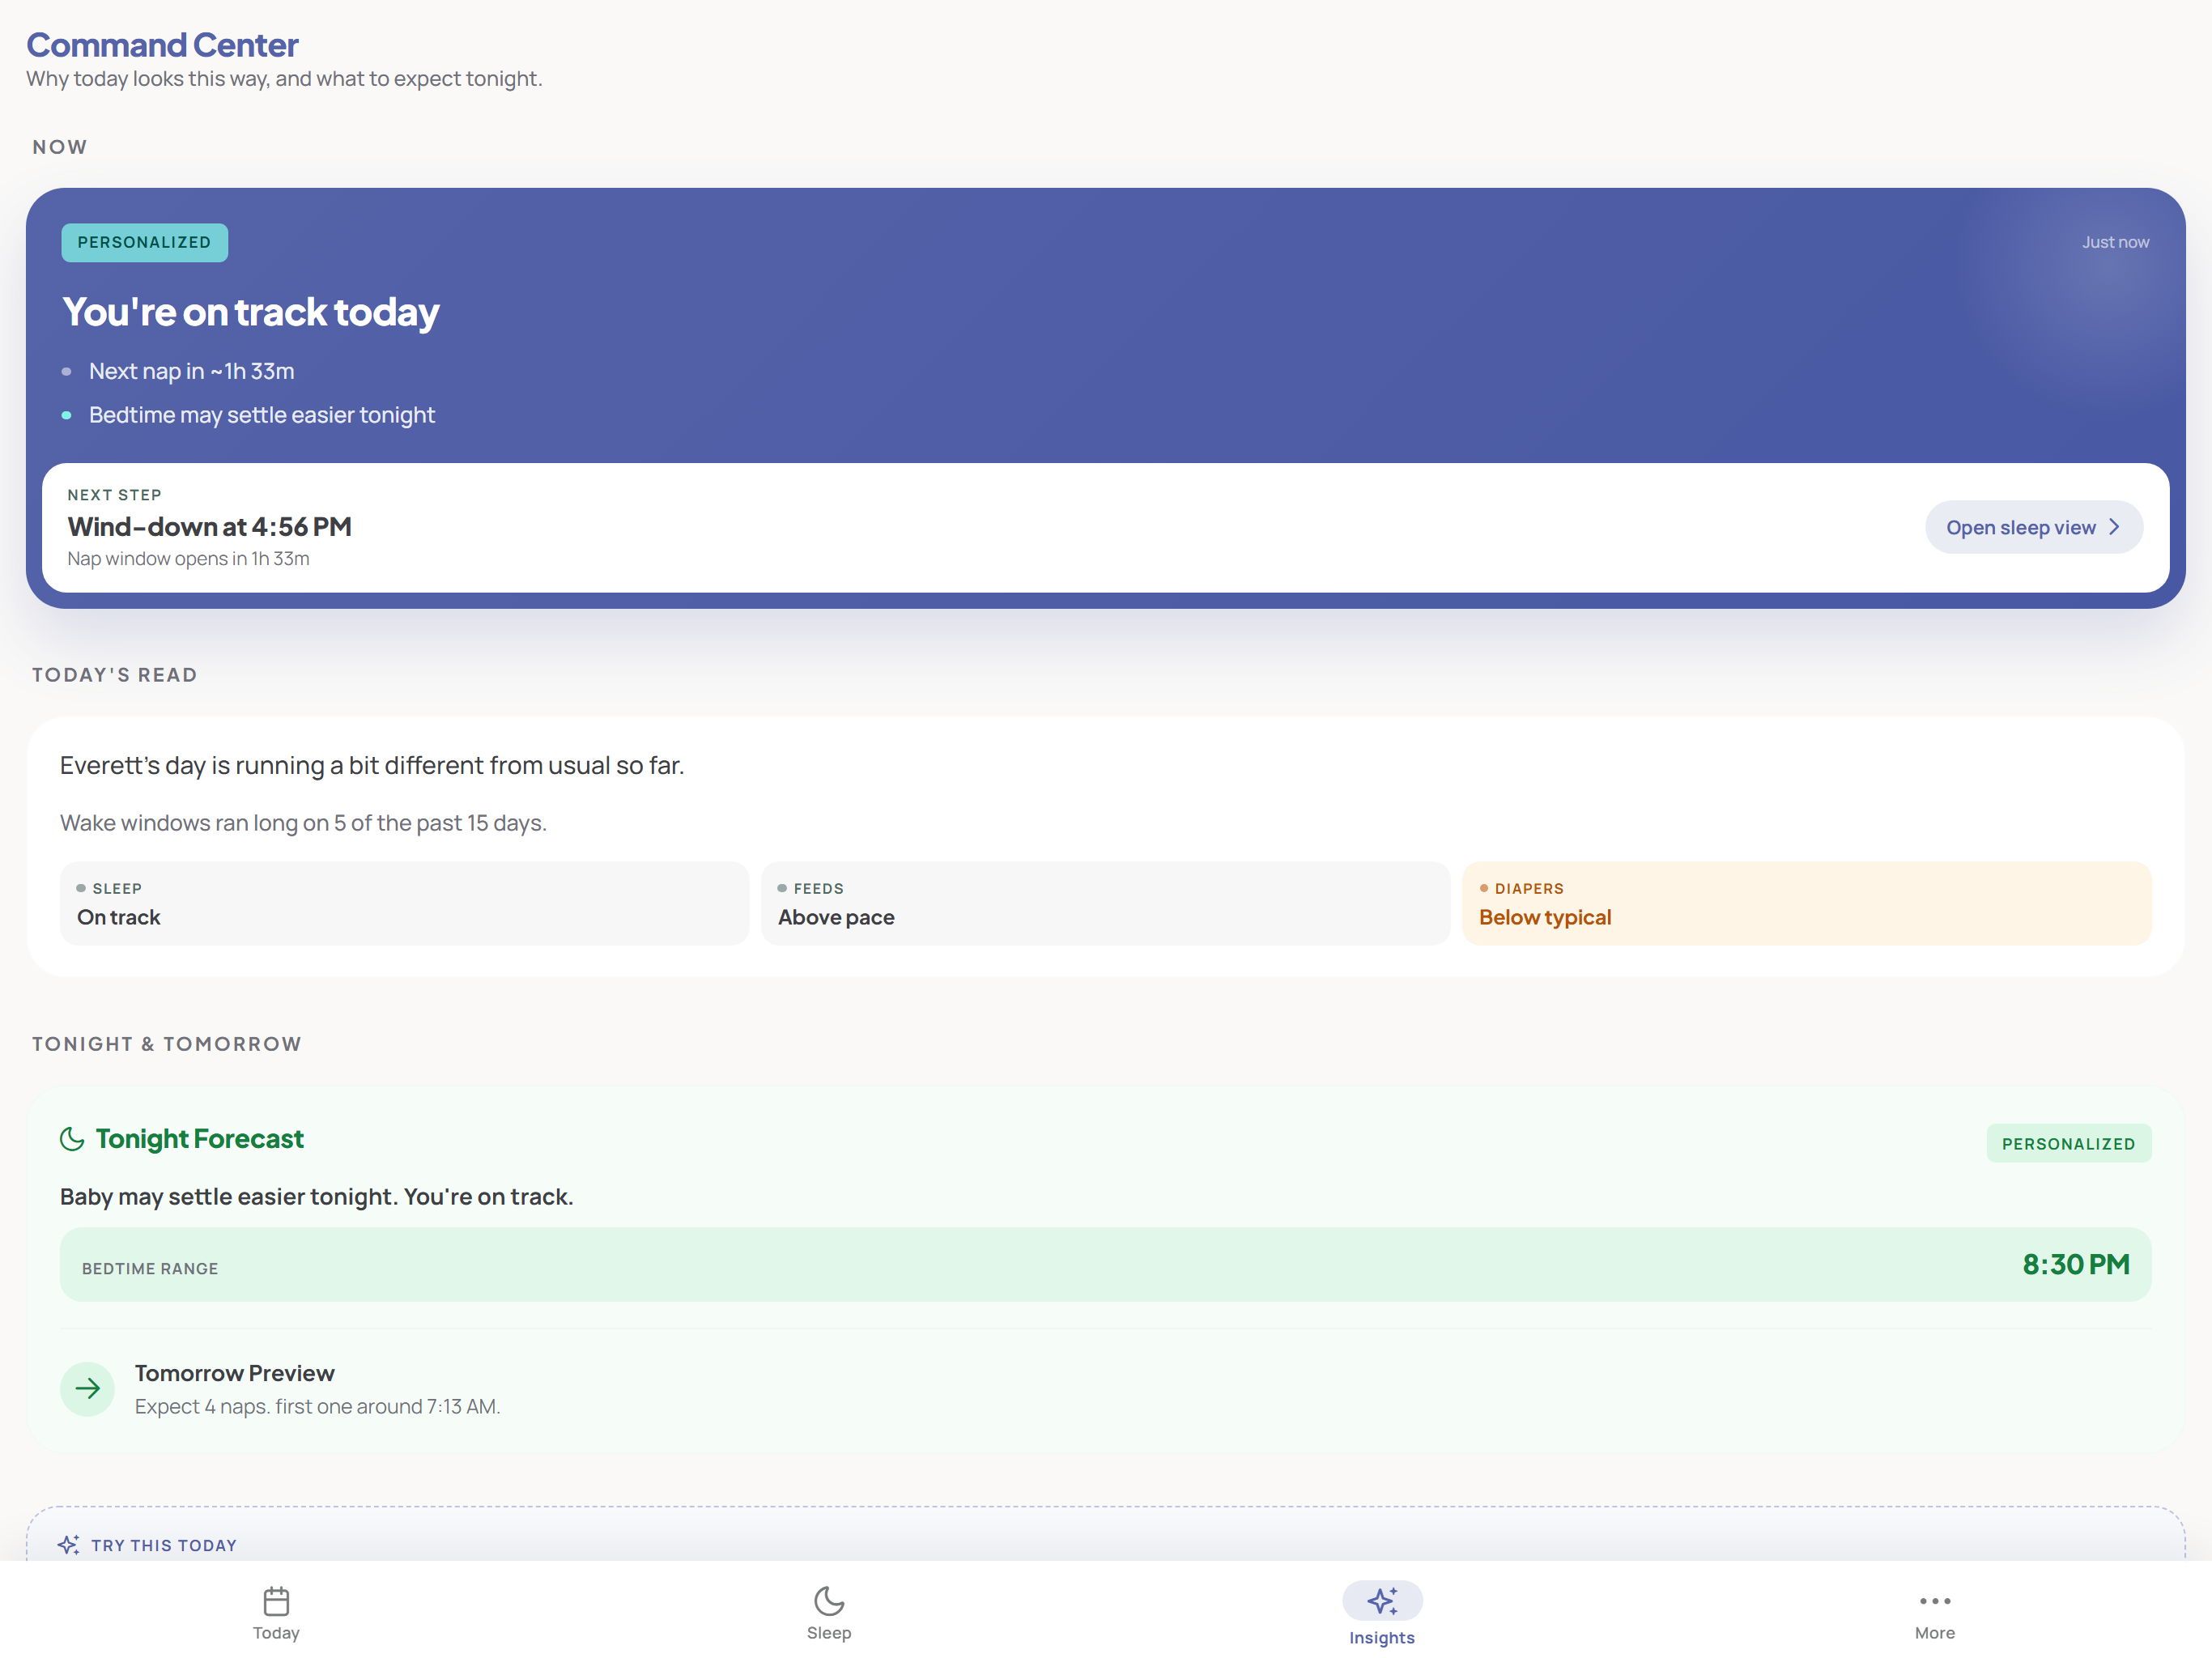
Task: Select the Sleep On track card
Action: coord(404,903)
